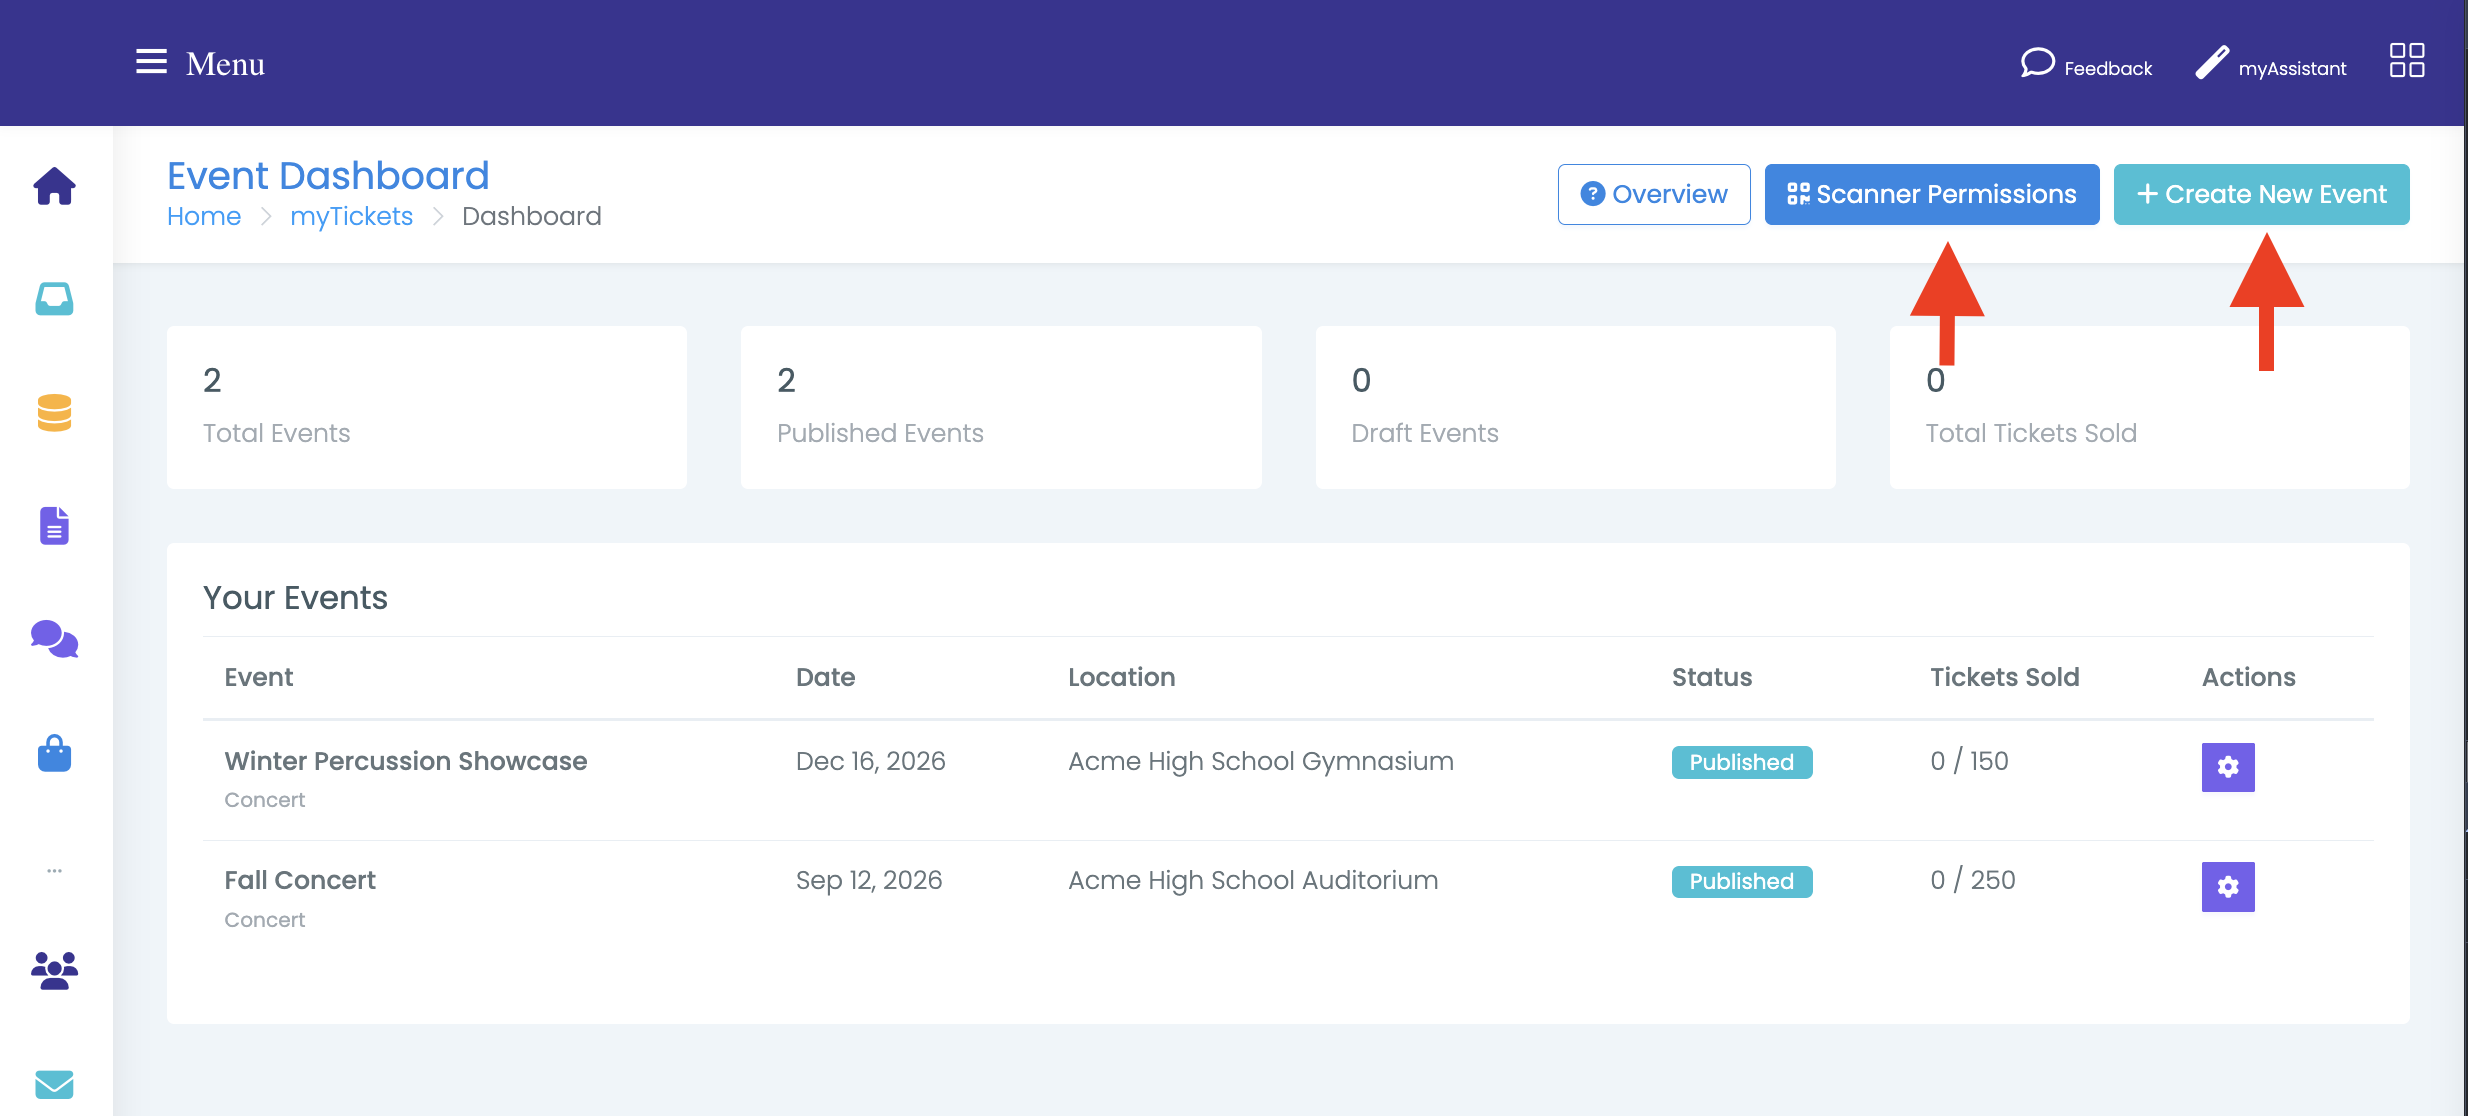Click the 0 / 250 tickets sold cell
2468x1116 pixels.
(1973, 880)
